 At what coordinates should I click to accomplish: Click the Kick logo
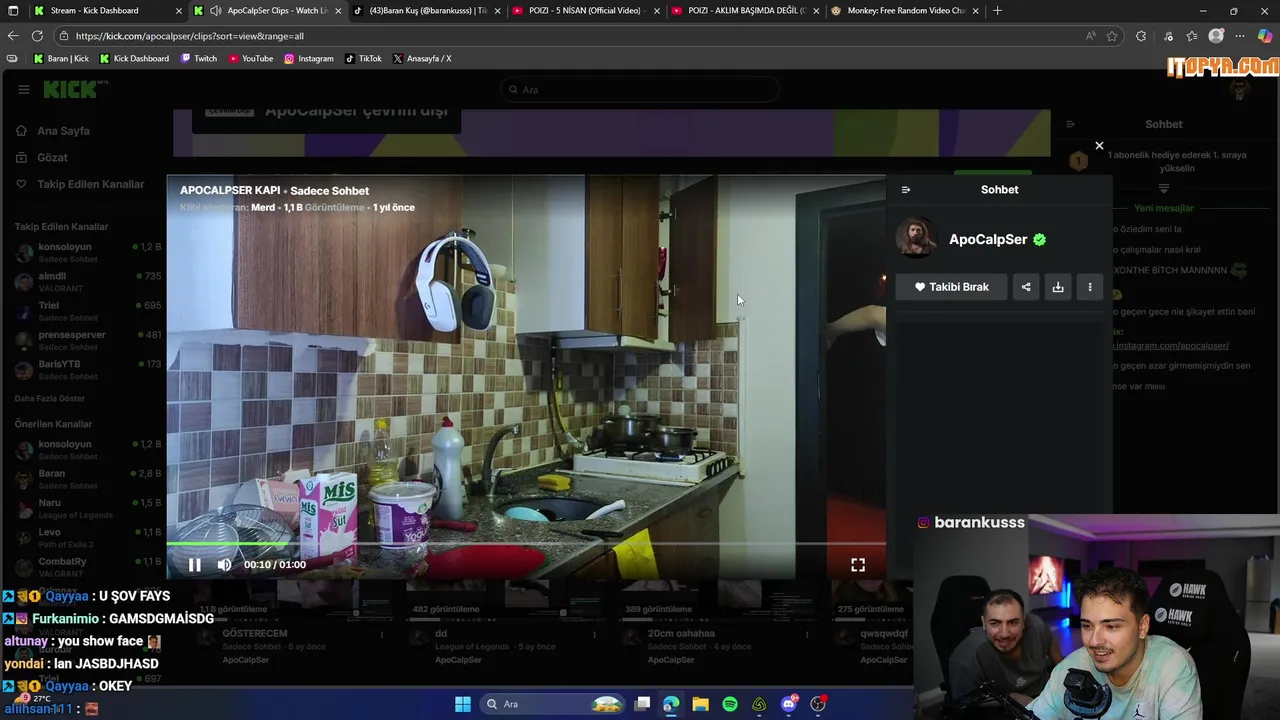point(70,89)
